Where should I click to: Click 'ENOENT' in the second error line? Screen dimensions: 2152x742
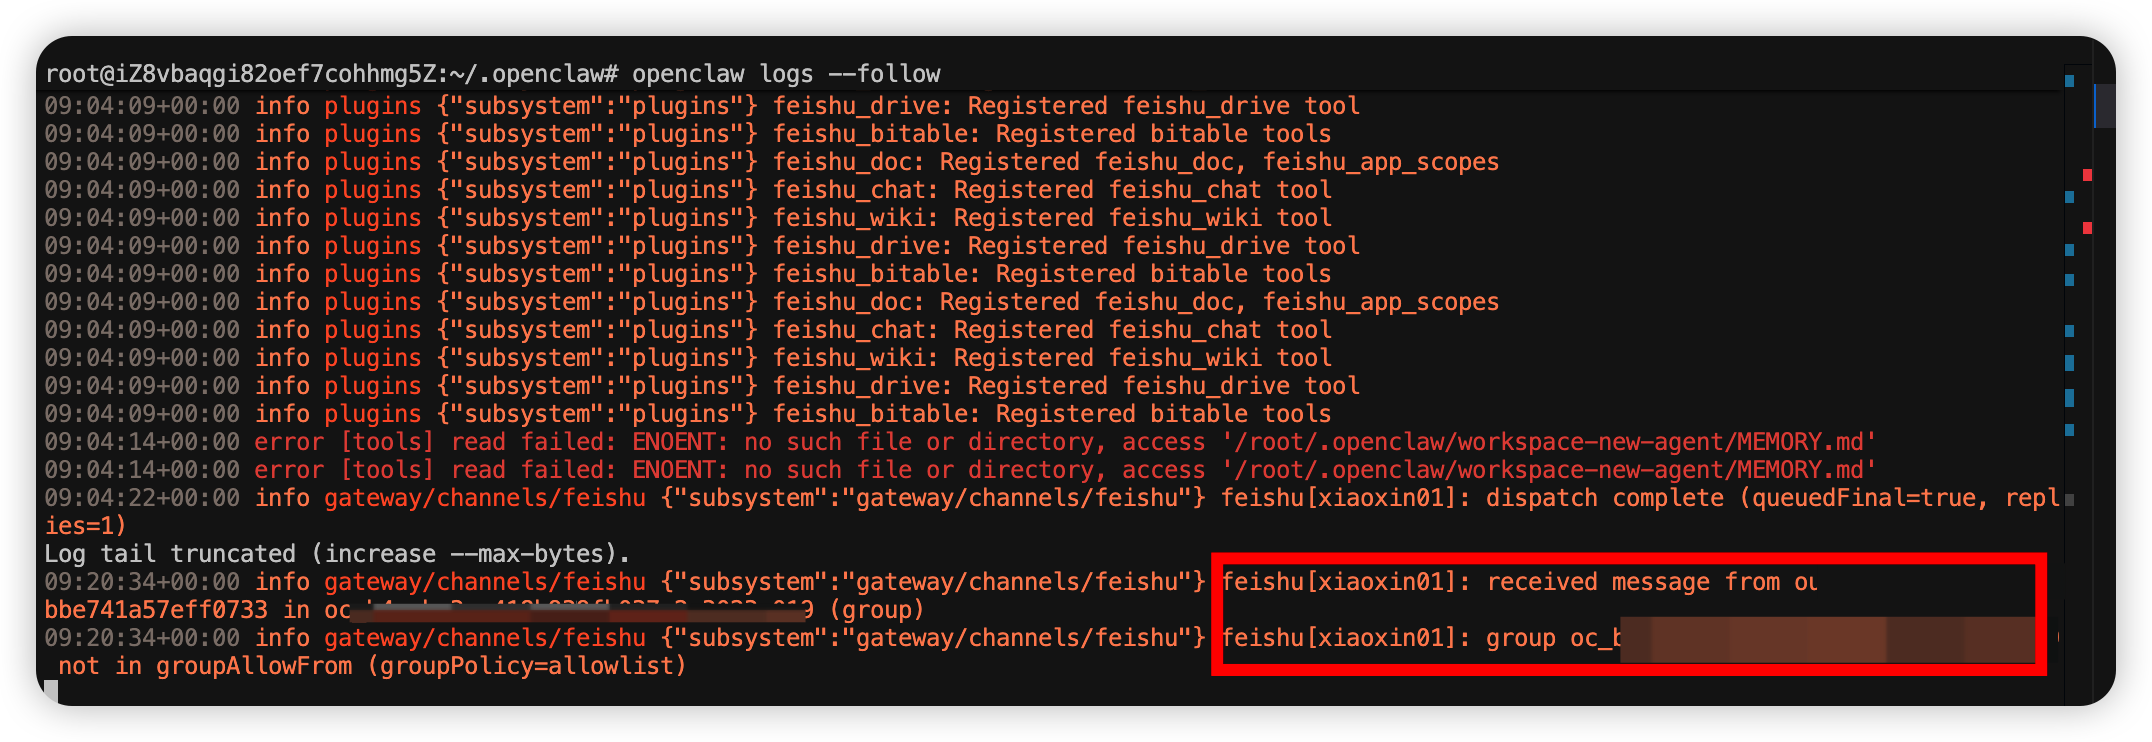(x=673, y=470)
